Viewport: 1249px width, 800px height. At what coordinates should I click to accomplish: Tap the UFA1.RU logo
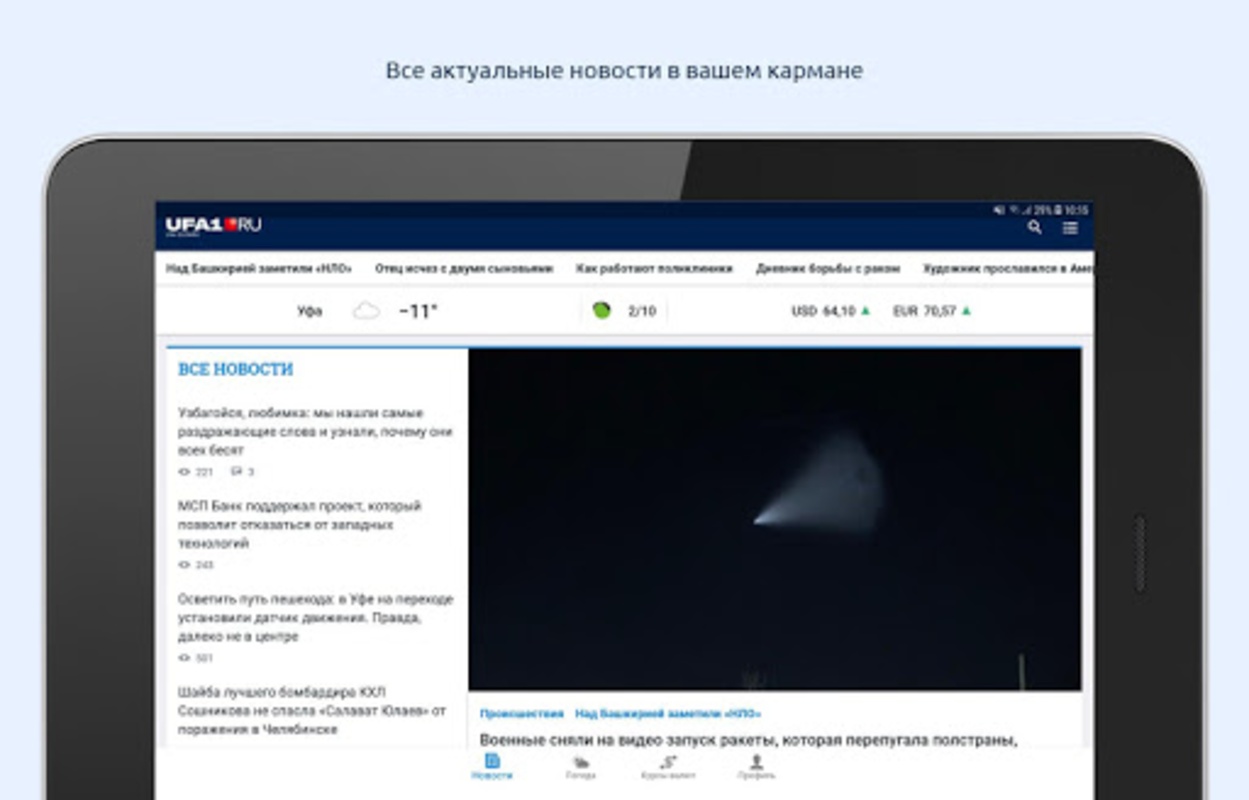point(214,226)
